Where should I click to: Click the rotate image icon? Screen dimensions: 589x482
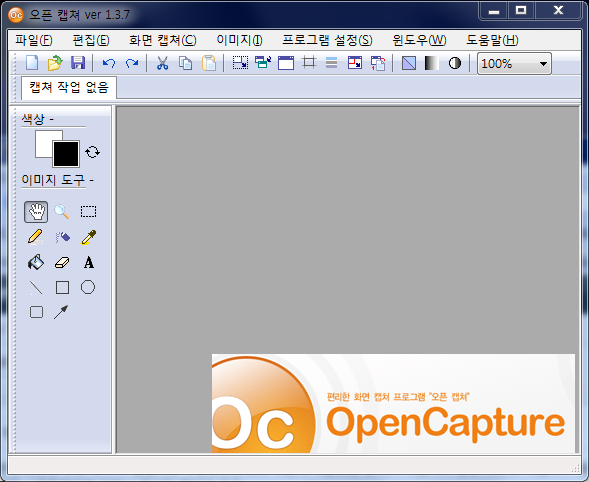[x=378, y=63]
